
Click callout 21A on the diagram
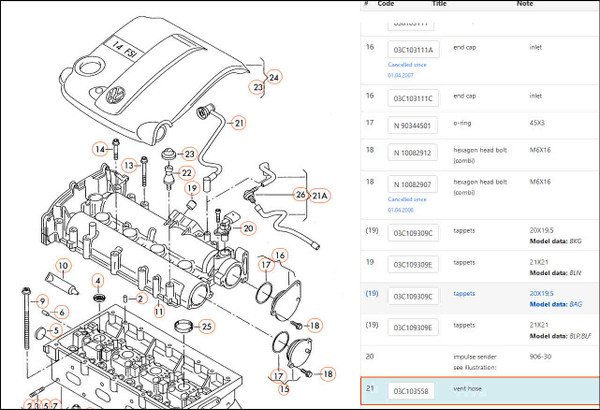coord(320,194)
